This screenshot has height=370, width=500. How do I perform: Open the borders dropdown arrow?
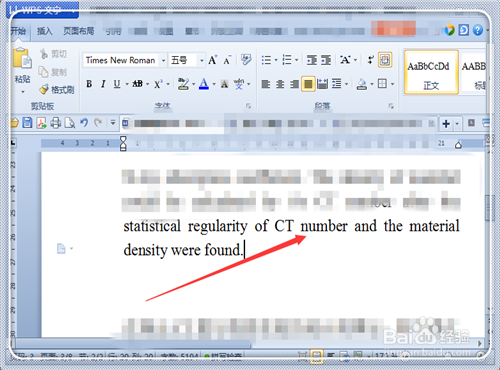(x=392, y=84)
